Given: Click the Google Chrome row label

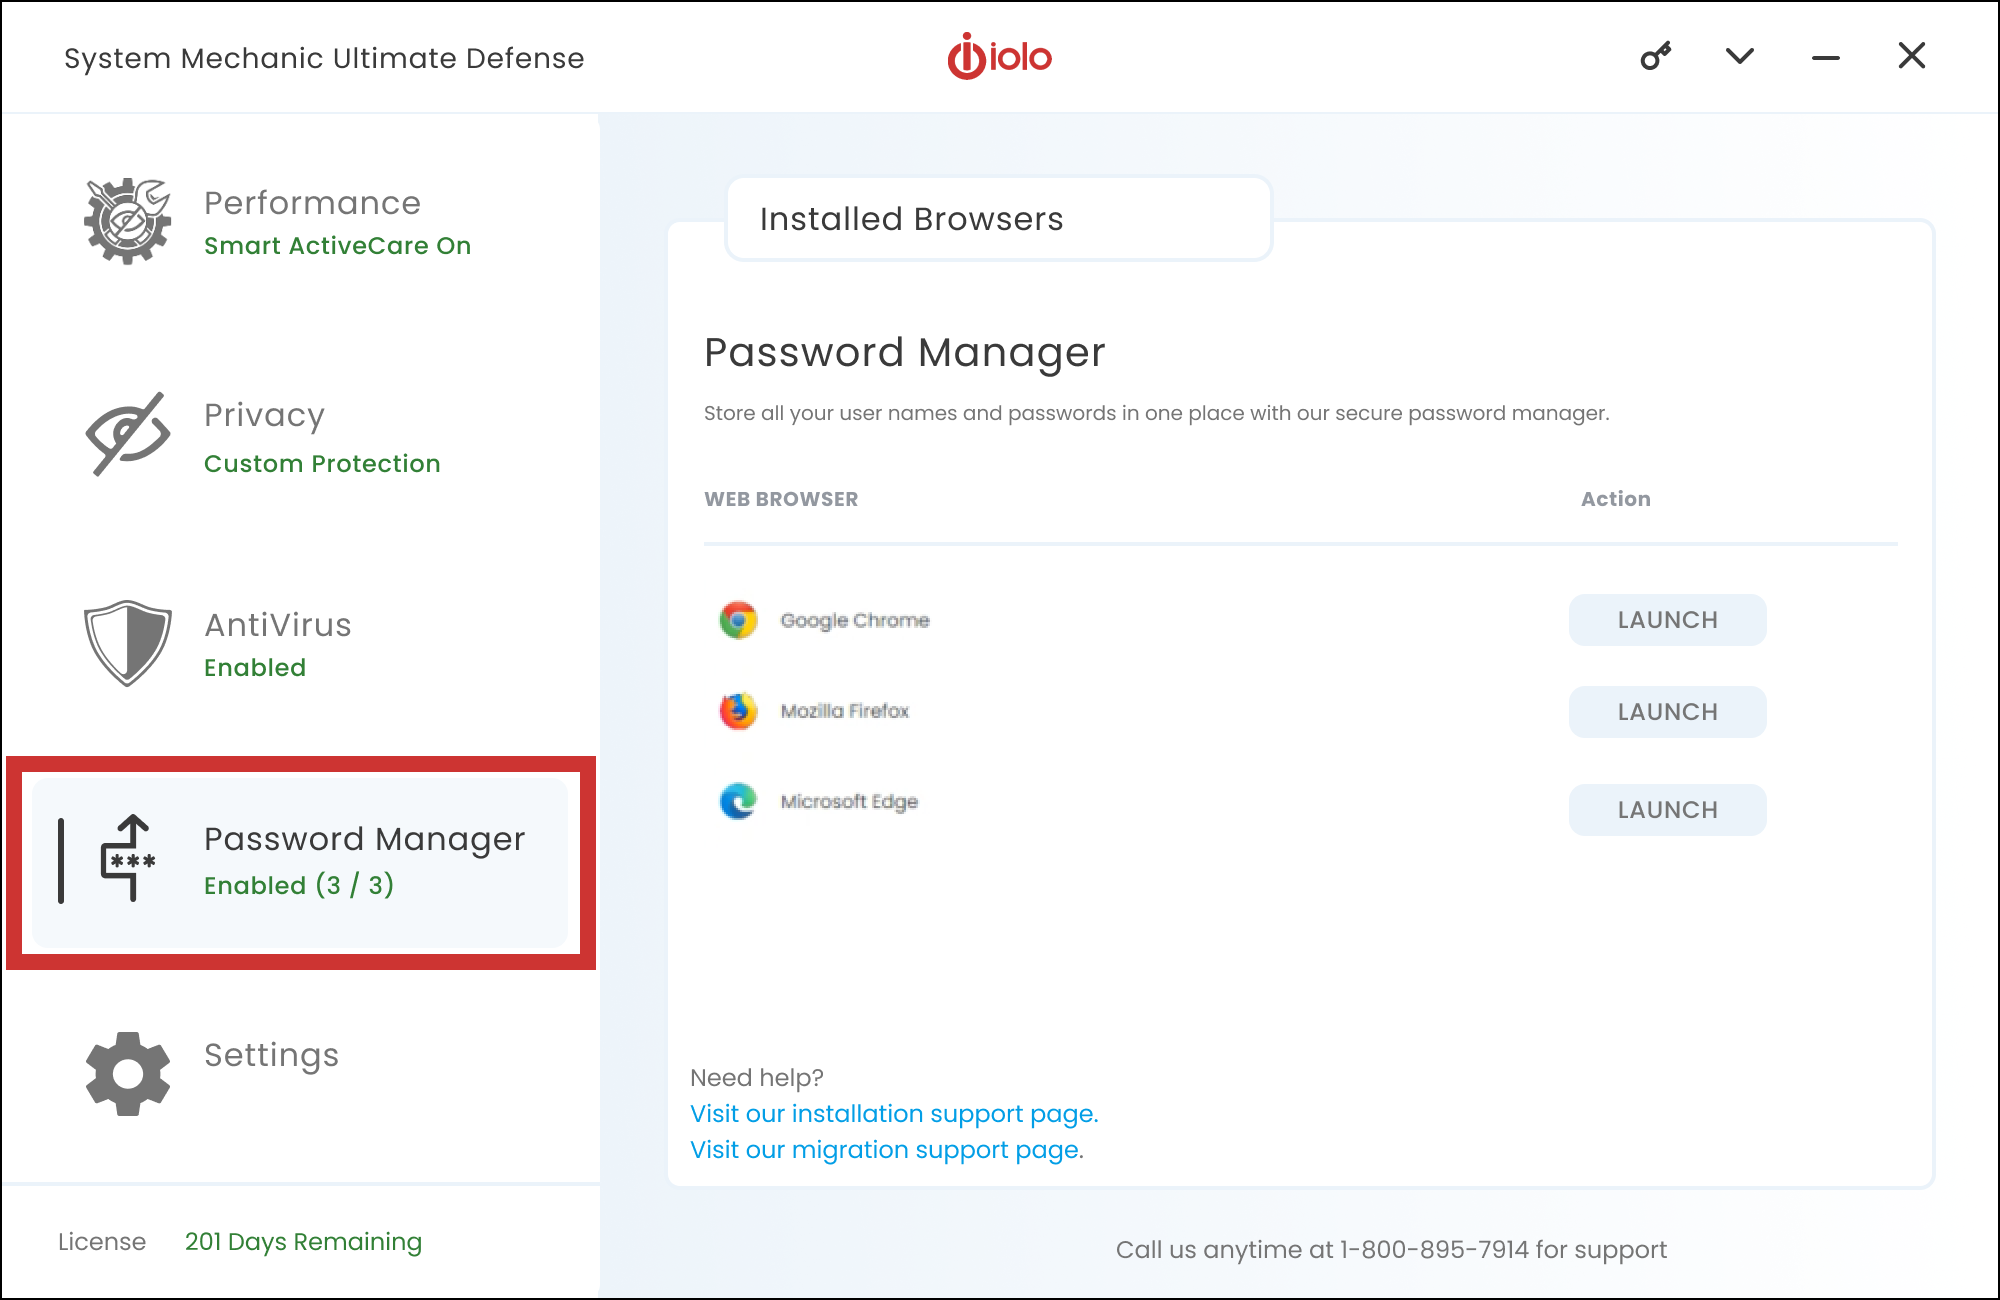Looking at the screenshot, I should pyautogui.click(x=855, y=620).
